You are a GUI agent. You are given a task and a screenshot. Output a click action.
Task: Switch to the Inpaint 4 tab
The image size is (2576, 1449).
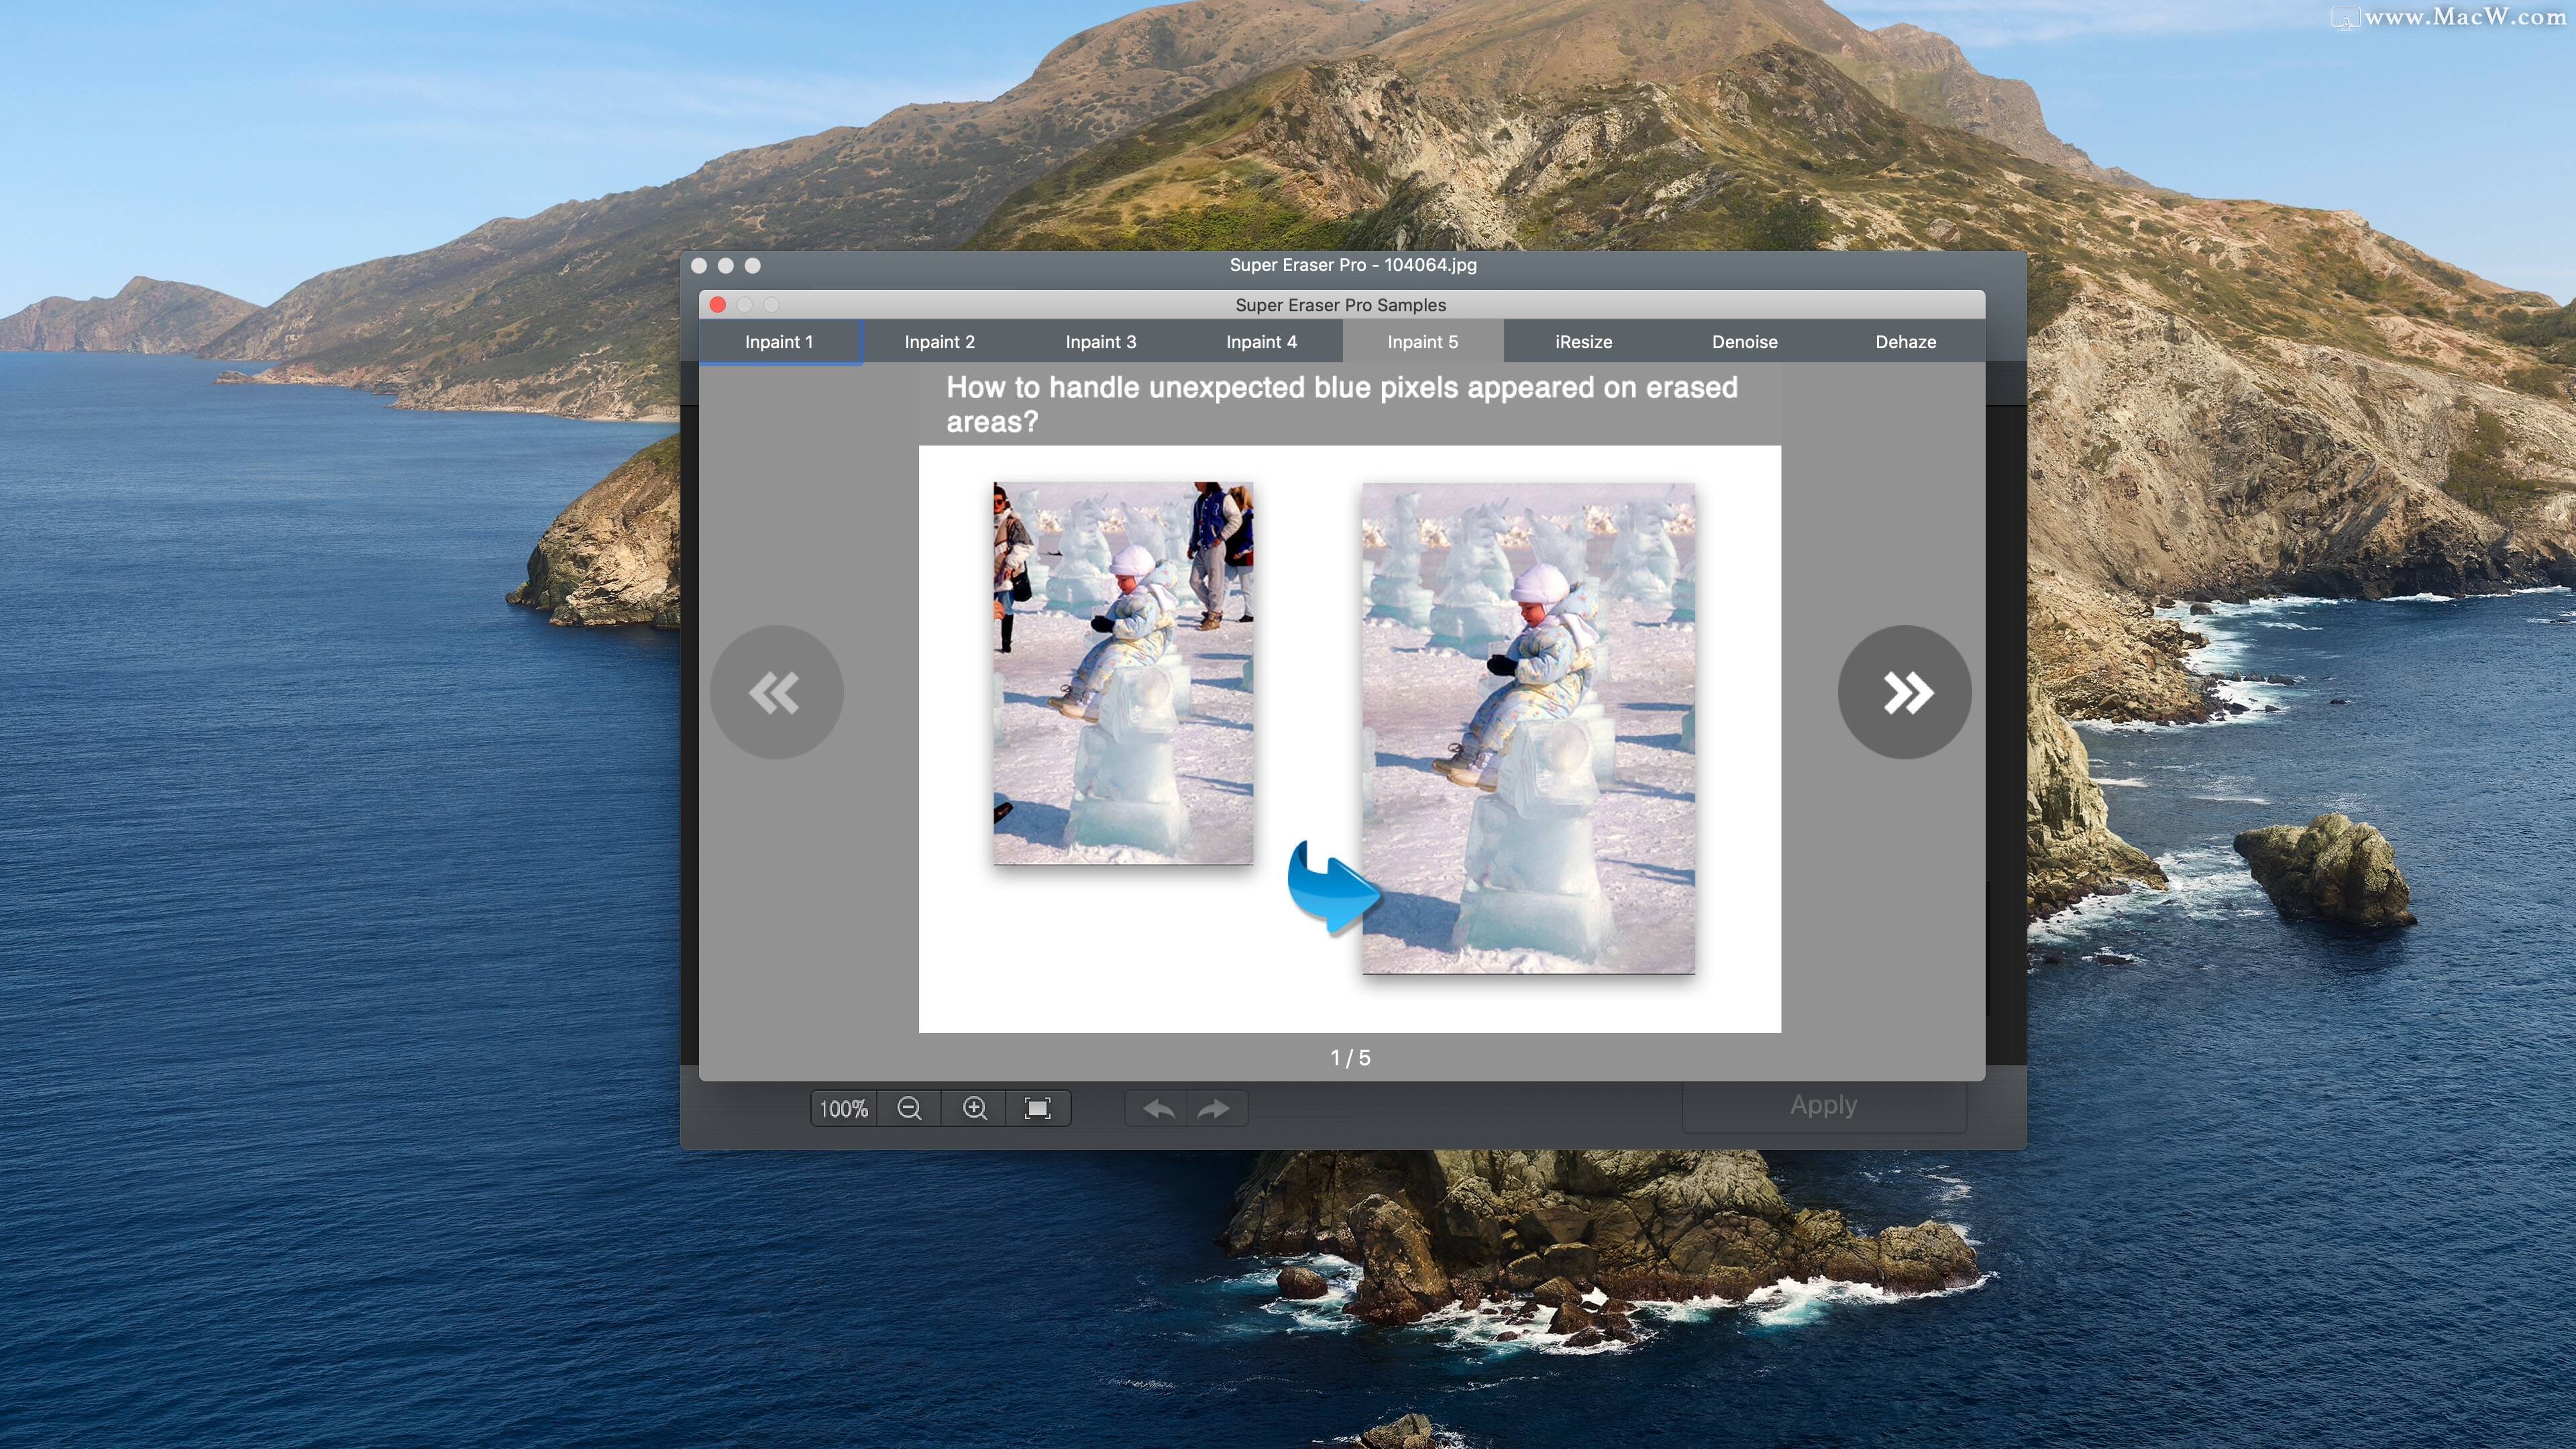1261,342
